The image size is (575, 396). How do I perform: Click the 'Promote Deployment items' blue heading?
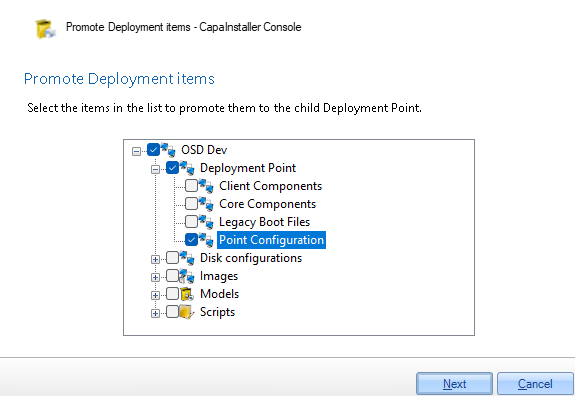pyautogui.click(x=119, y=79)
